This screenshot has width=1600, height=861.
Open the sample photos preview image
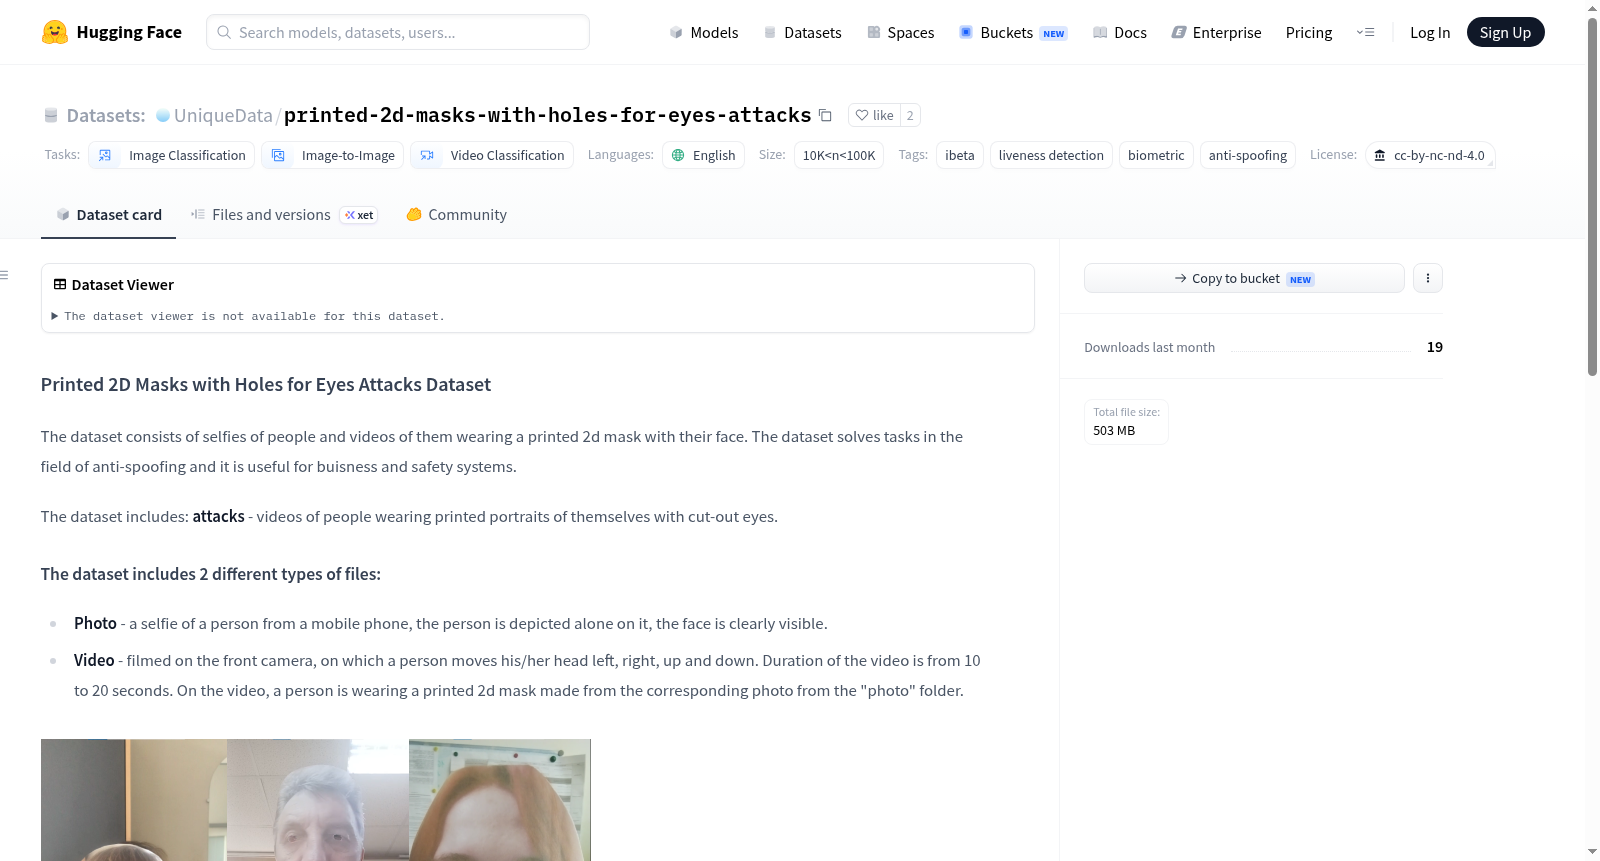pos(316,800)
